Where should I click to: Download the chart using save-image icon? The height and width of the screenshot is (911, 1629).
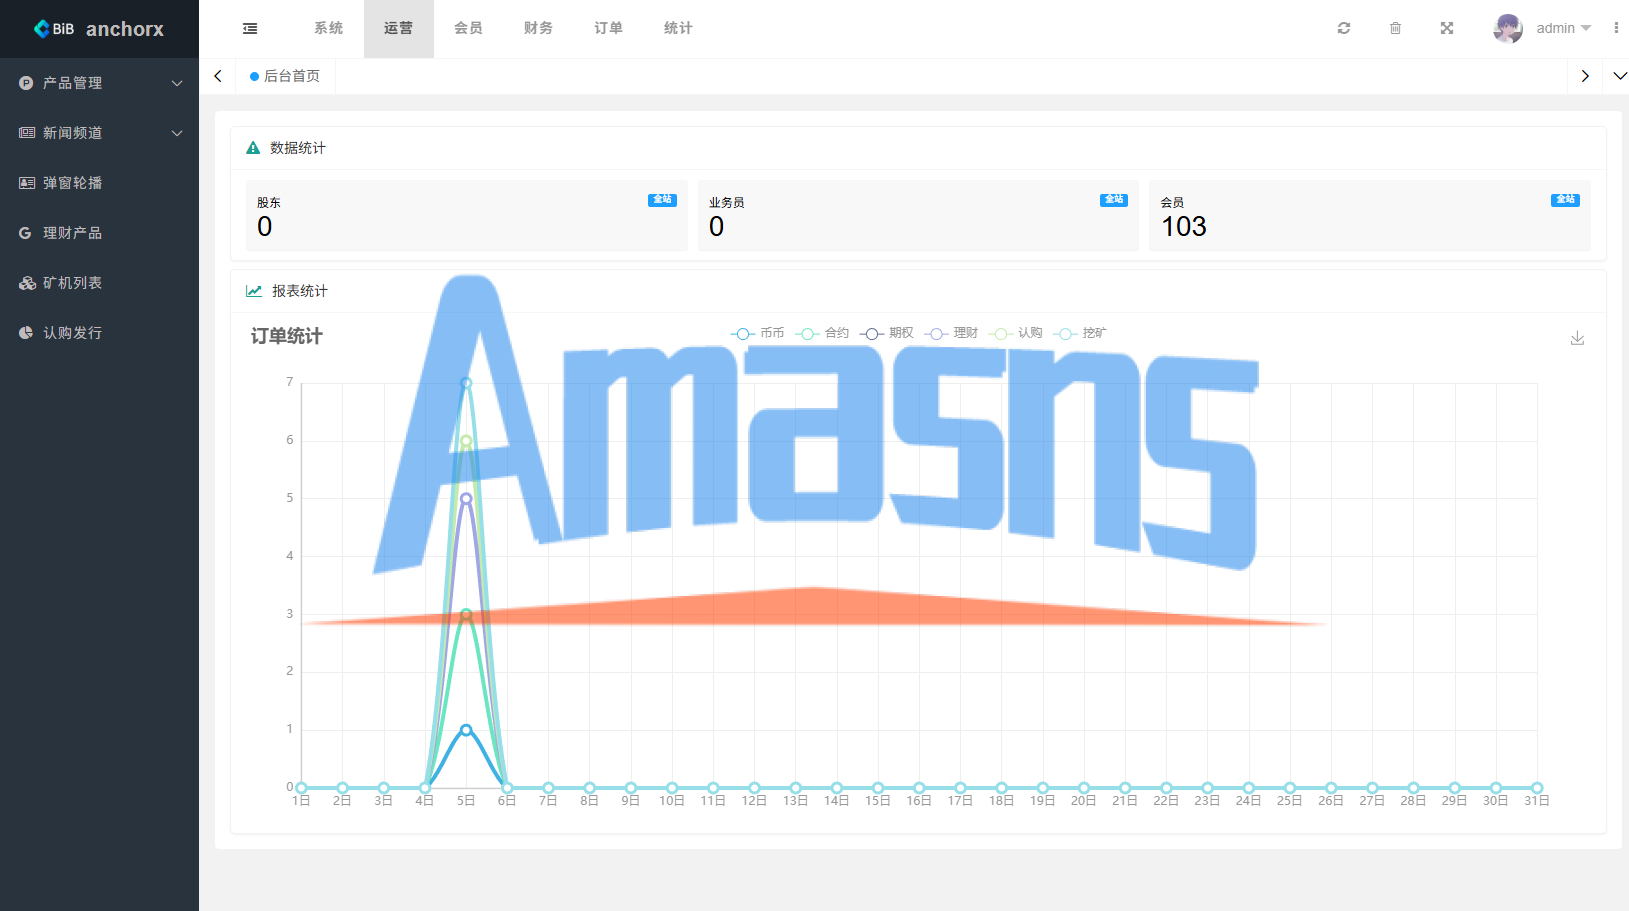pyautogui.click(x=1577, y=338)
